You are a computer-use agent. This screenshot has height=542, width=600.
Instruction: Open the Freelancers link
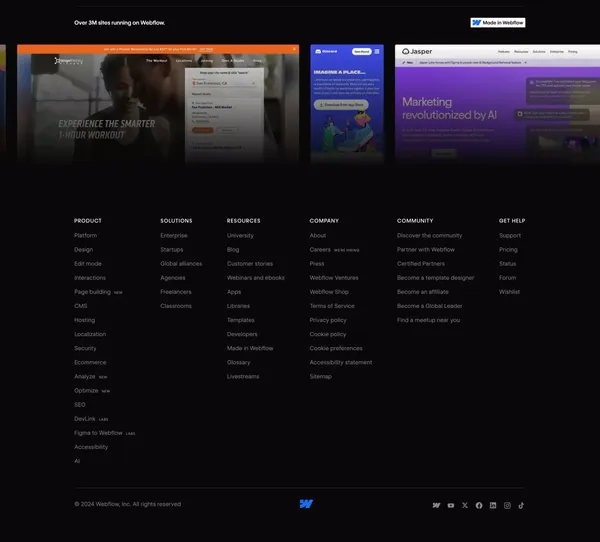176,292
